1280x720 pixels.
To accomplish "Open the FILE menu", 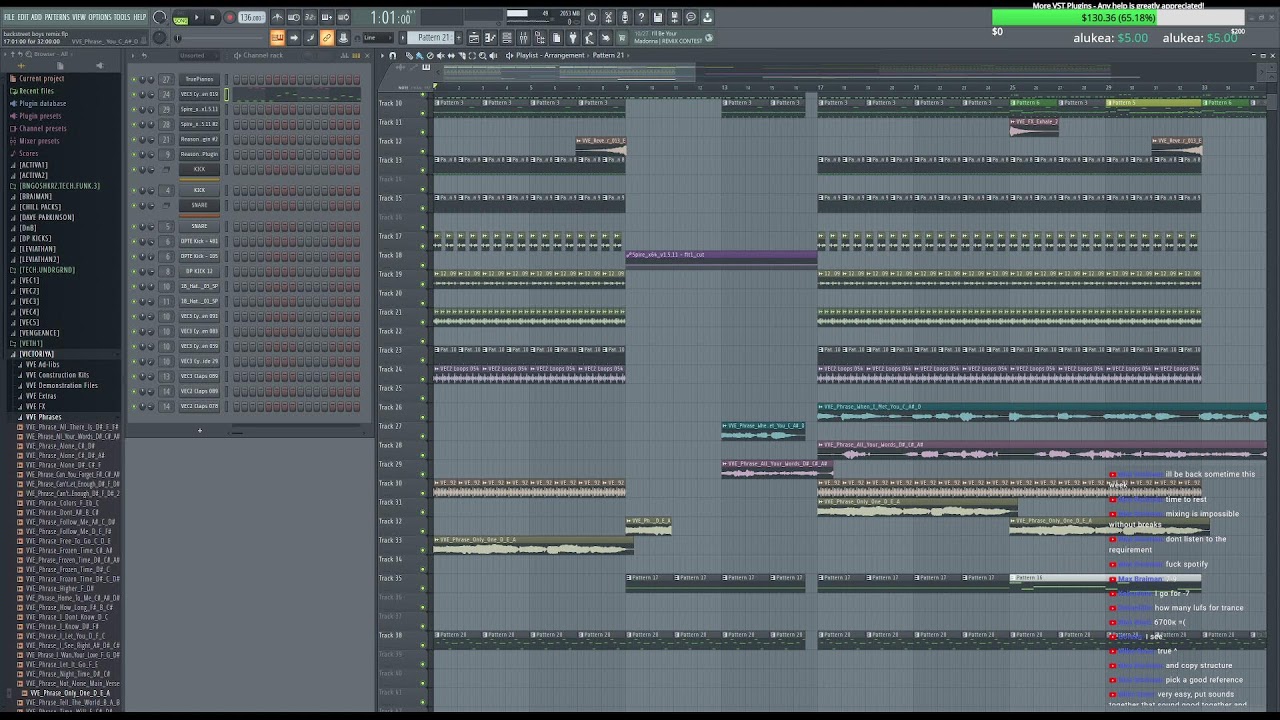I will click(9, 17).
